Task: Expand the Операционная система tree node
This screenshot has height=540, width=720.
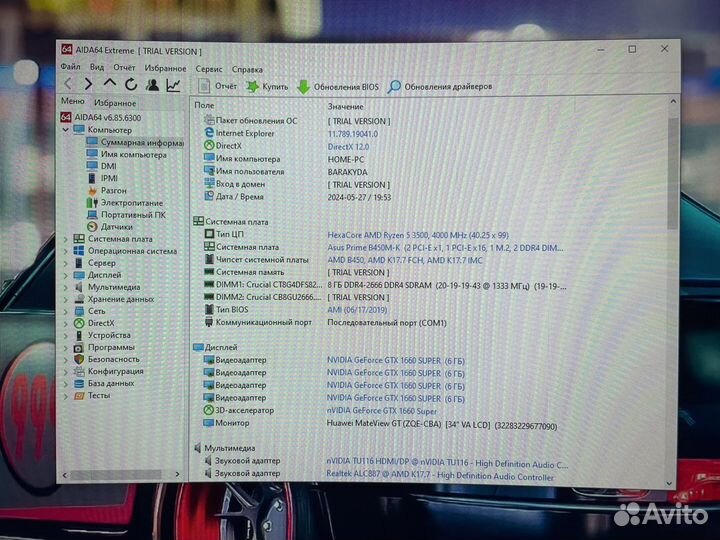Action: pyautogui.click(x=65, y=251)
